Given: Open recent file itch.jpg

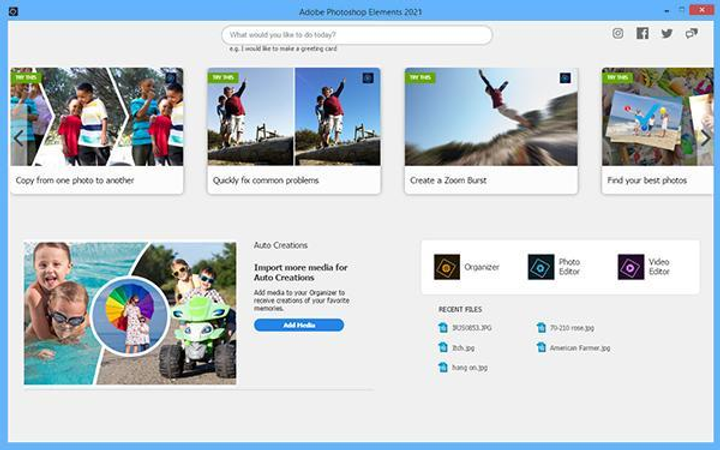Looking at the screenshot, I should [463, 348].
